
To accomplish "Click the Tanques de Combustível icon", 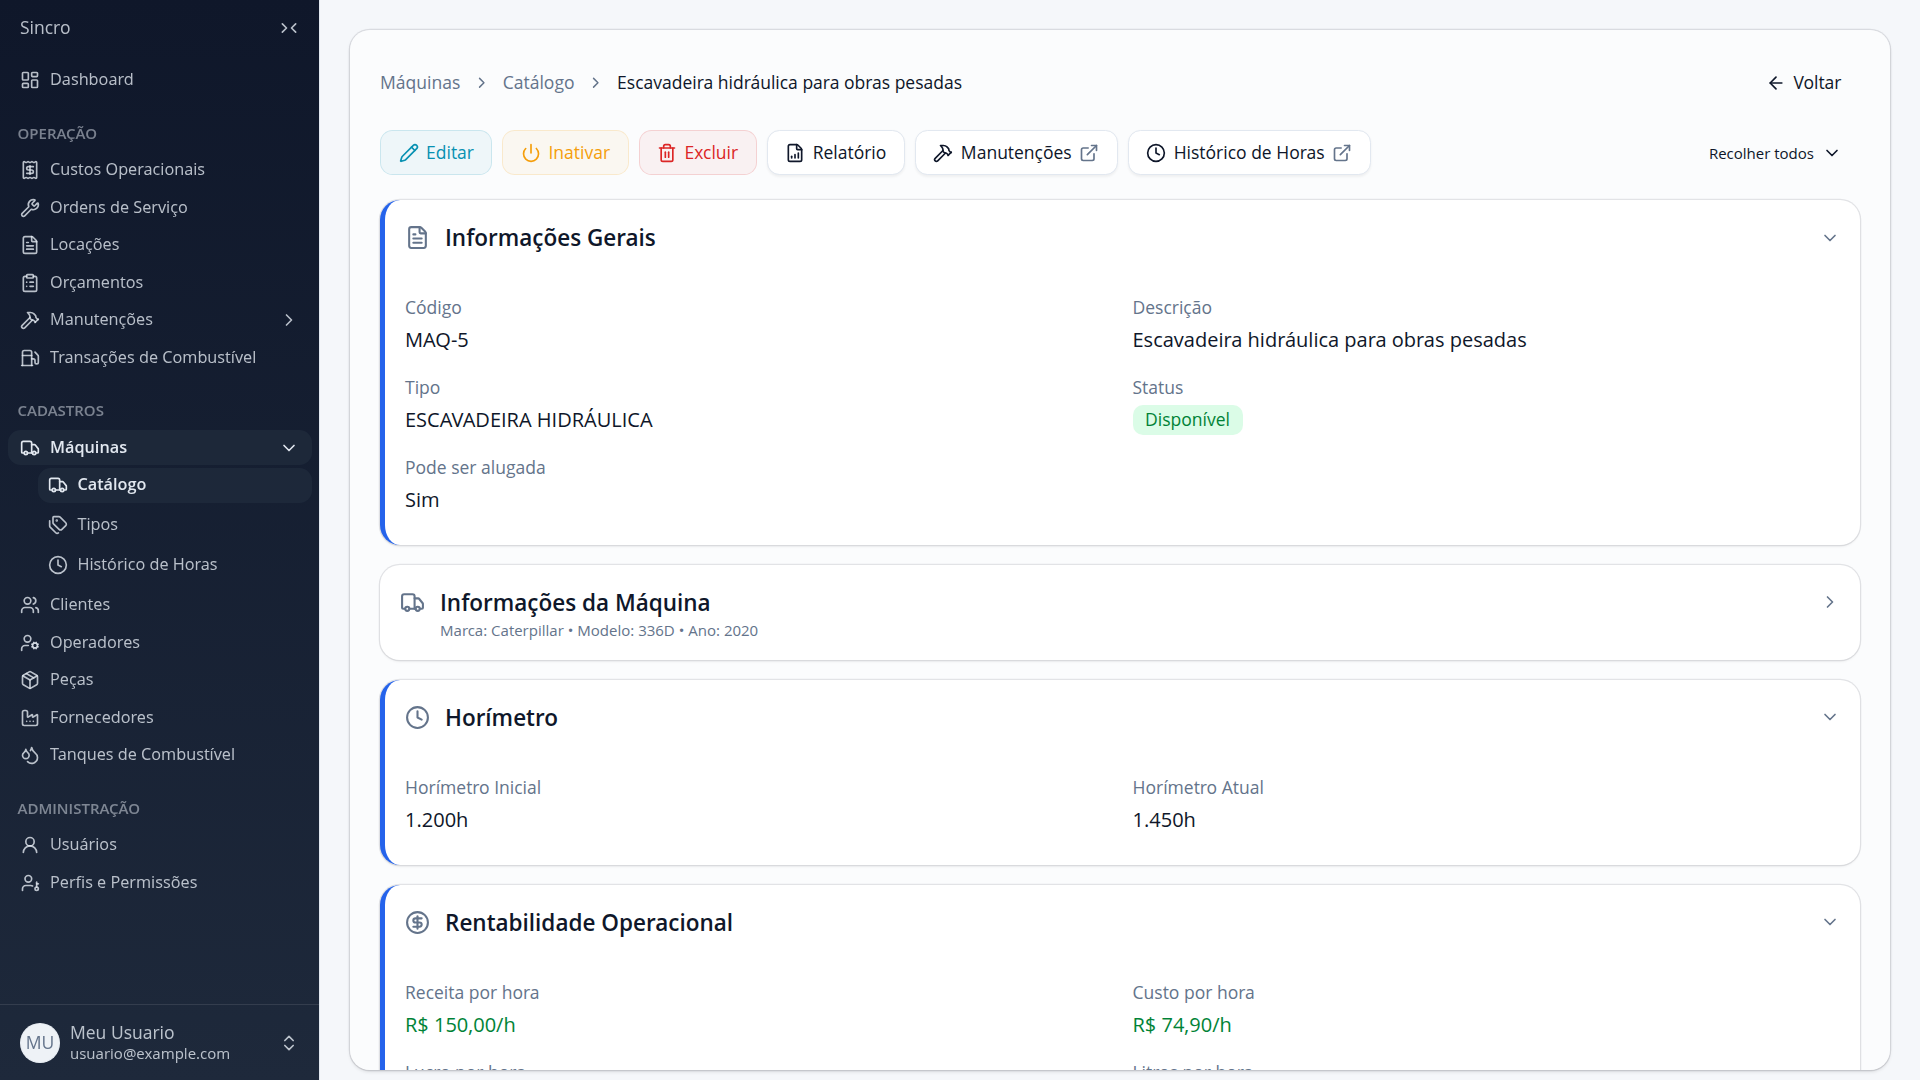I will coord(30,755).
